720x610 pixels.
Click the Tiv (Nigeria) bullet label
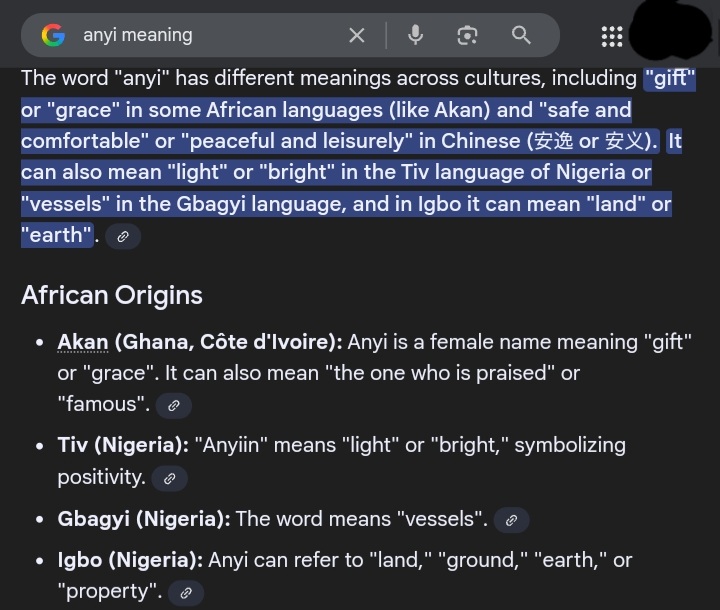123,445
